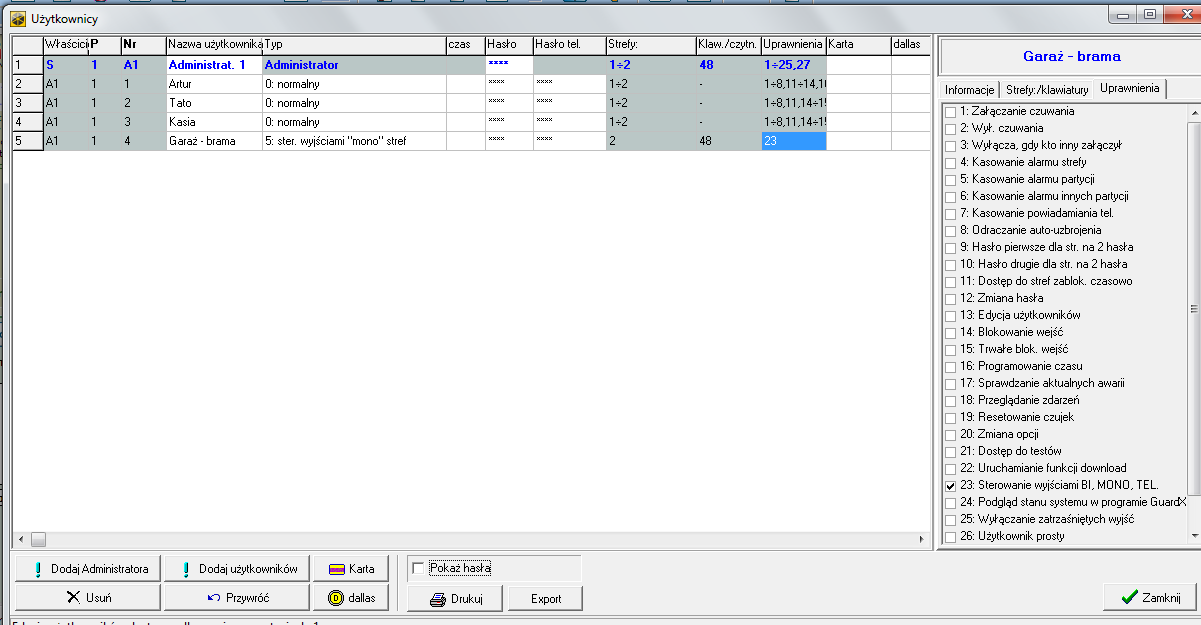Enable permission 1: Załączanie czuwania

point(950,111)
